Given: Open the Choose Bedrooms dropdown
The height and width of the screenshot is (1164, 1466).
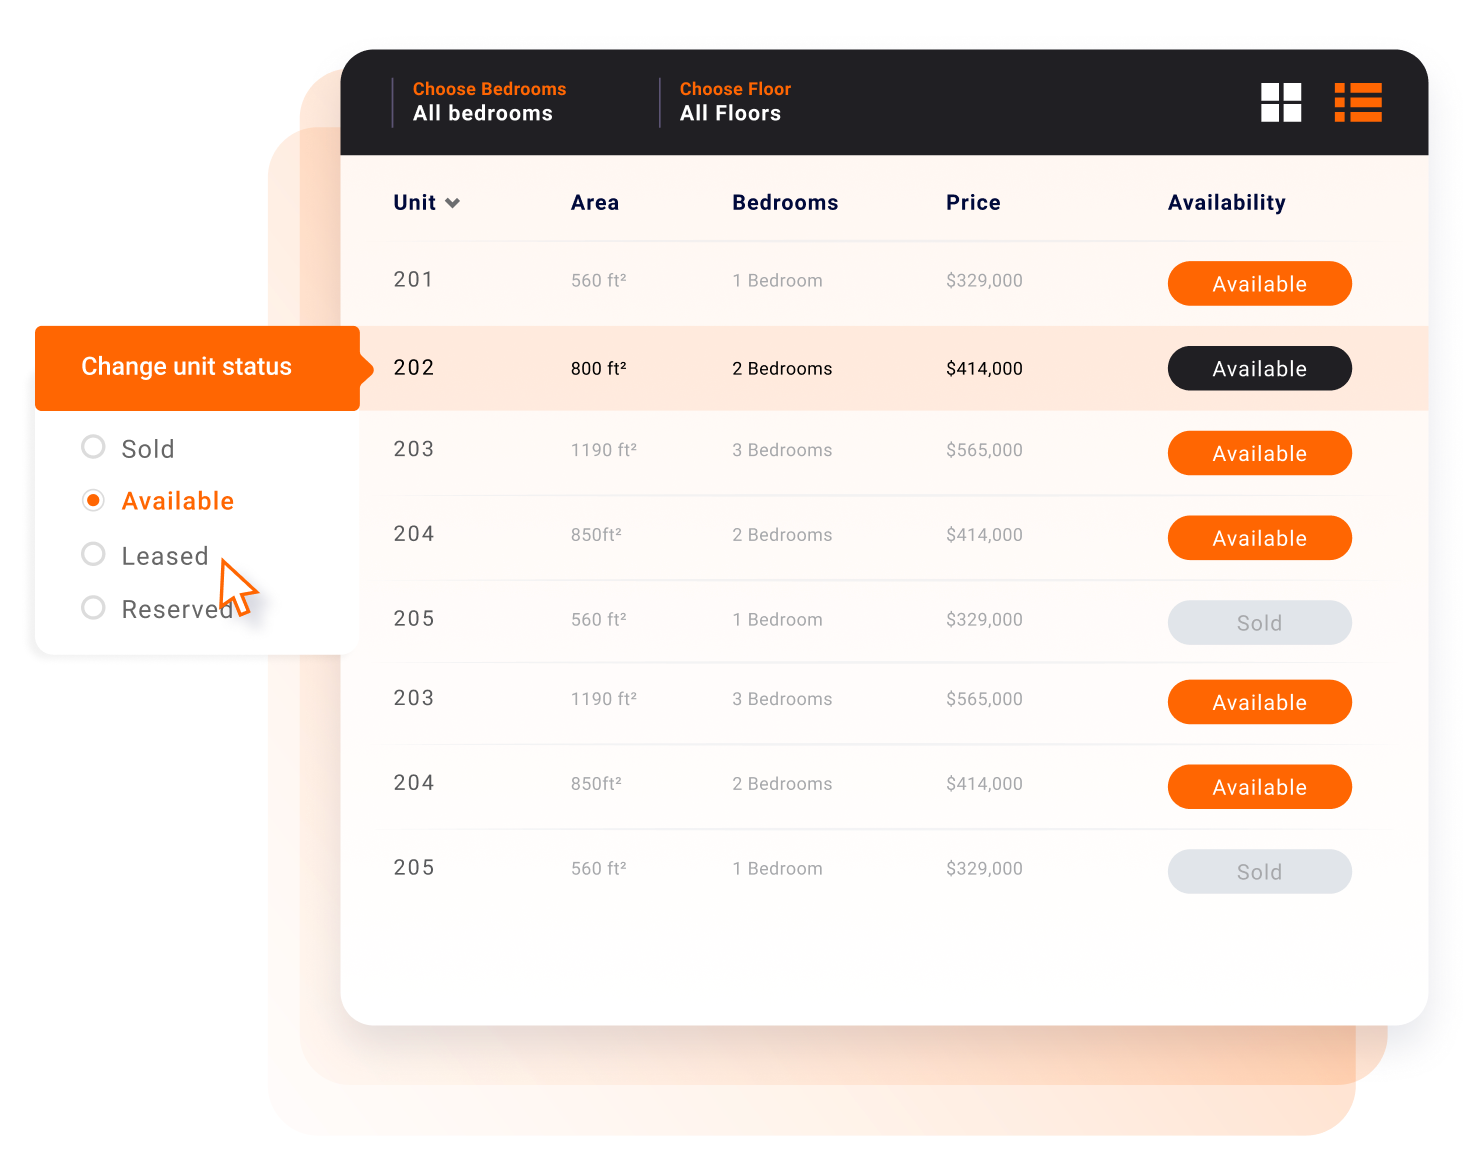Looking at the screenshot, I should click(x=489, y=101).
